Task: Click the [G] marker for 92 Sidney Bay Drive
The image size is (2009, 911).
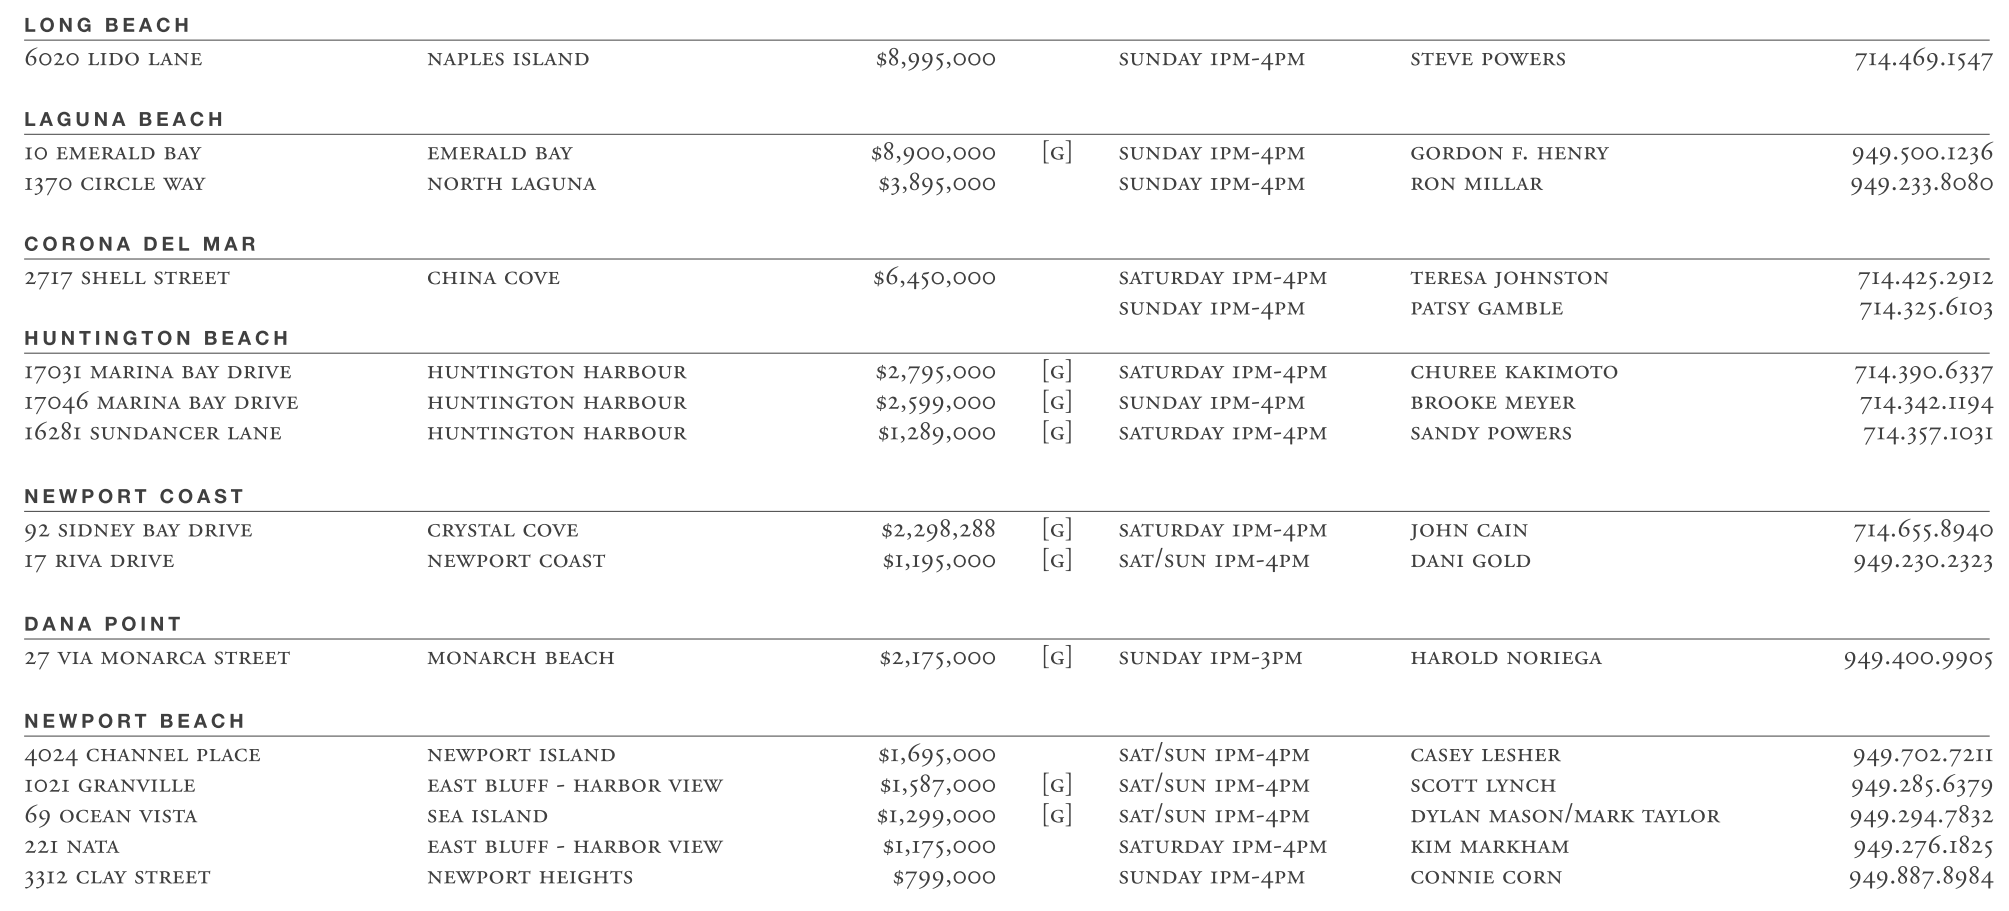Action: pos(1056,530)
